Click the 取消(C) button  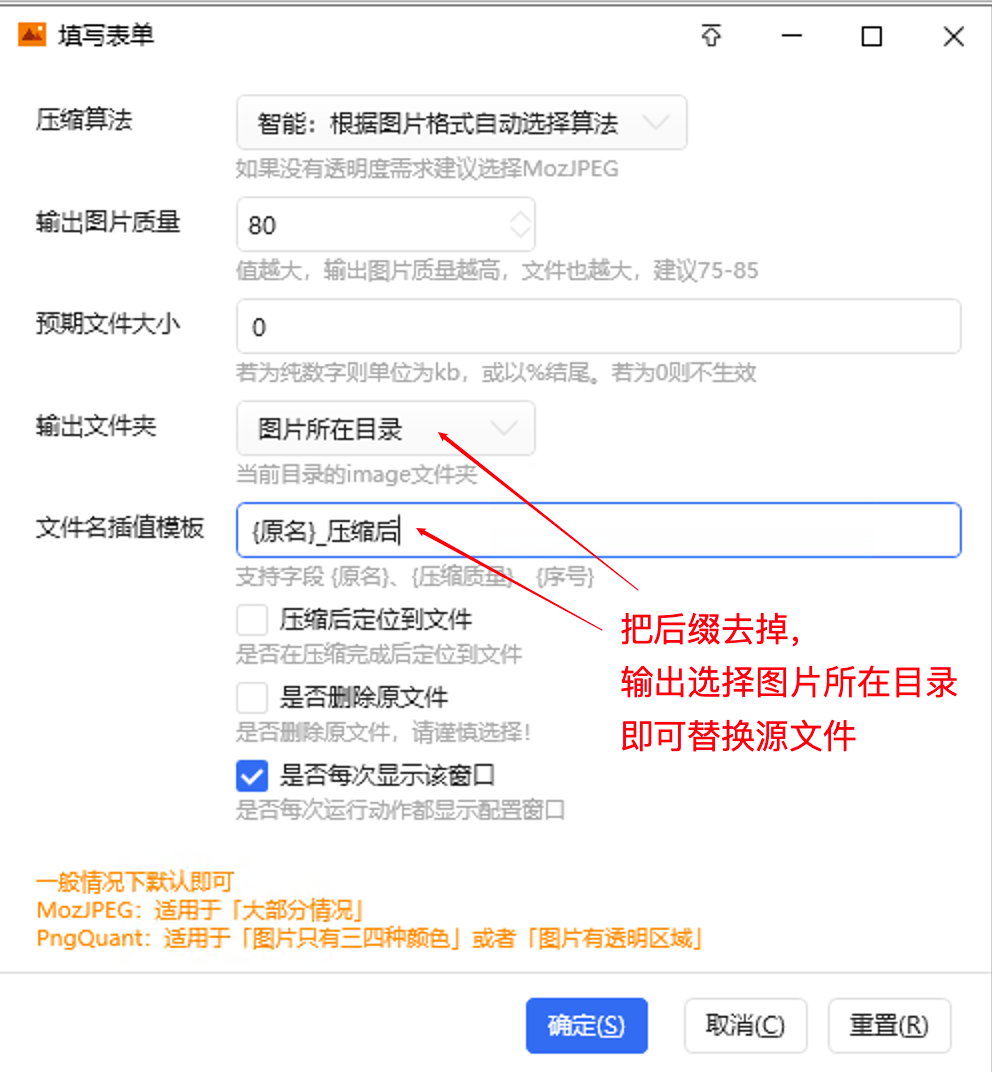[x=745, y=1025]
